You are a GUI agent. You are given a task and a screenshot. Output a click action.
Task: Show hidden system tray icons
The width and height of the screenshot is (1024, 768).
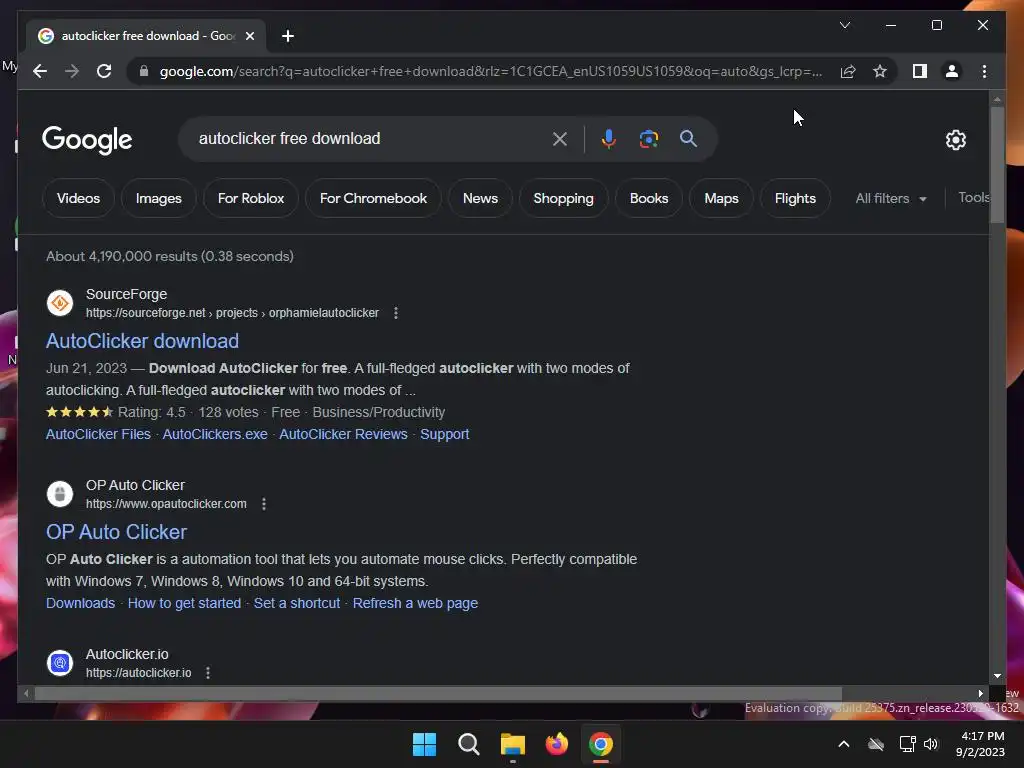tap(844, 744)
